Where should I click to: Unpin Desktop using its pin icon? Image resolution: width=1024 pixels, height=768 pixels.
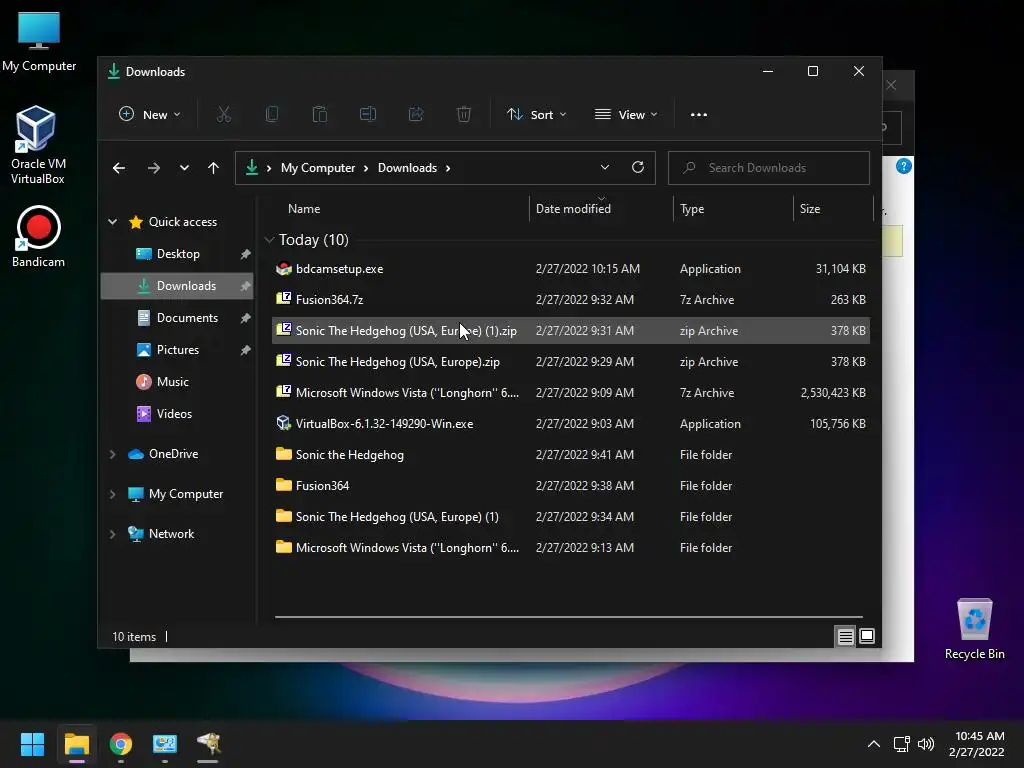(246, 254)
